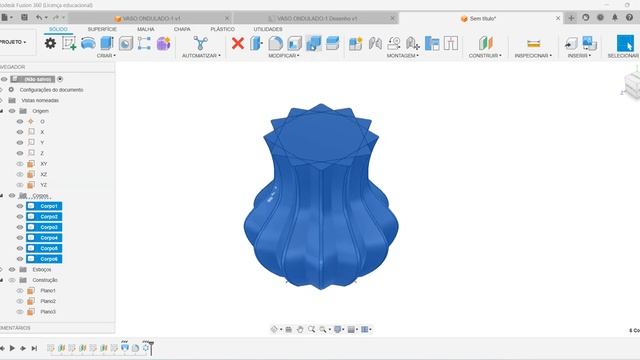Click the Insert Derive icon

click(x=571, y=43)
